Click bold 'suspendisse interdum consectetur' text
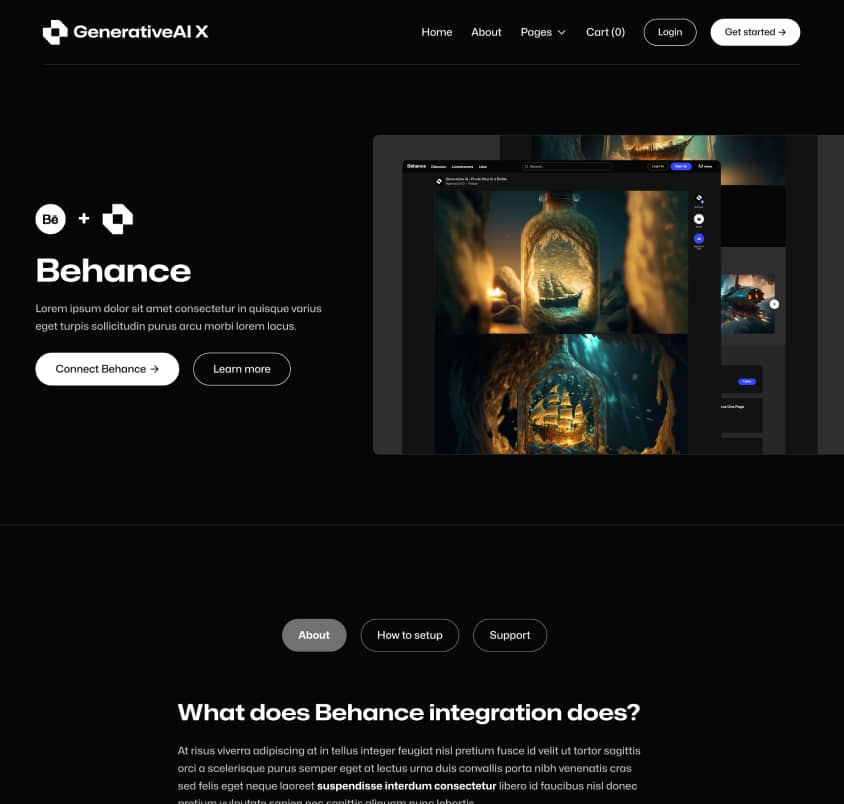The height and width of the screenshot is (804, 844). point(406,786)
